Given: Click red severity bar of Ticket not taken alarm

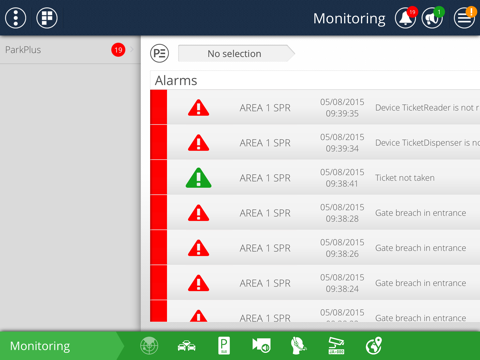Looking at the screenshot, I should point(158,177).
